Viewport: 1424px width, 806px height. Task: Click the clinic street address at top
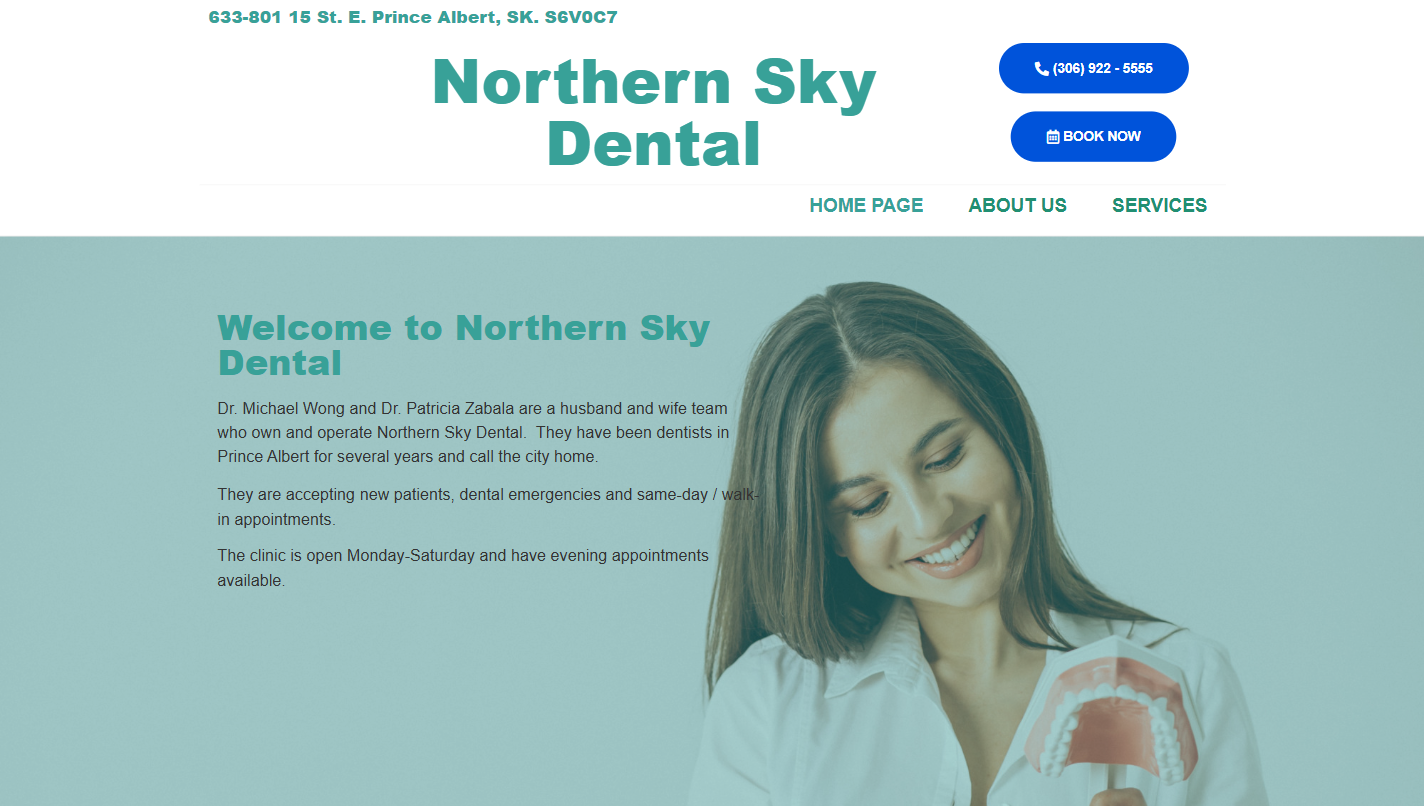(413, 17)
